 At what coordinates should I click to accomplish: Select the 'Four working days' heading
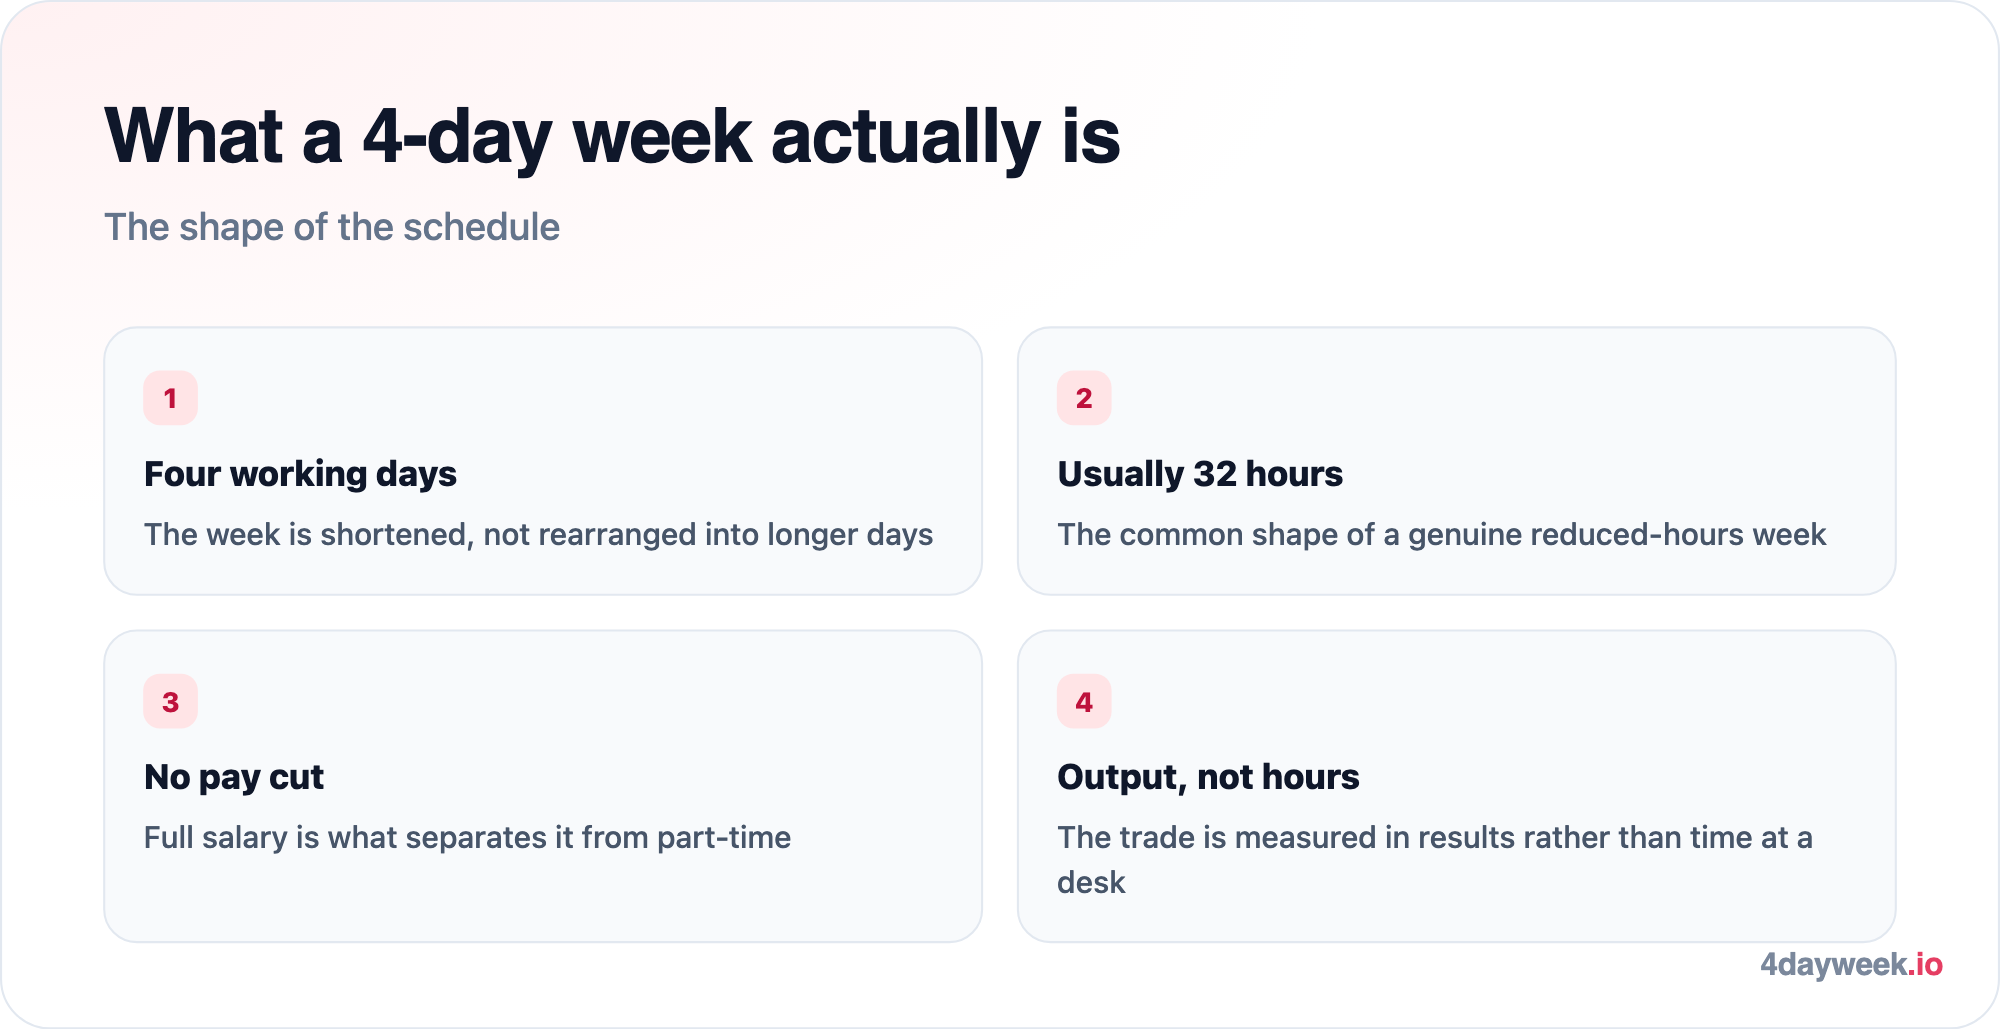pos(300,474)
